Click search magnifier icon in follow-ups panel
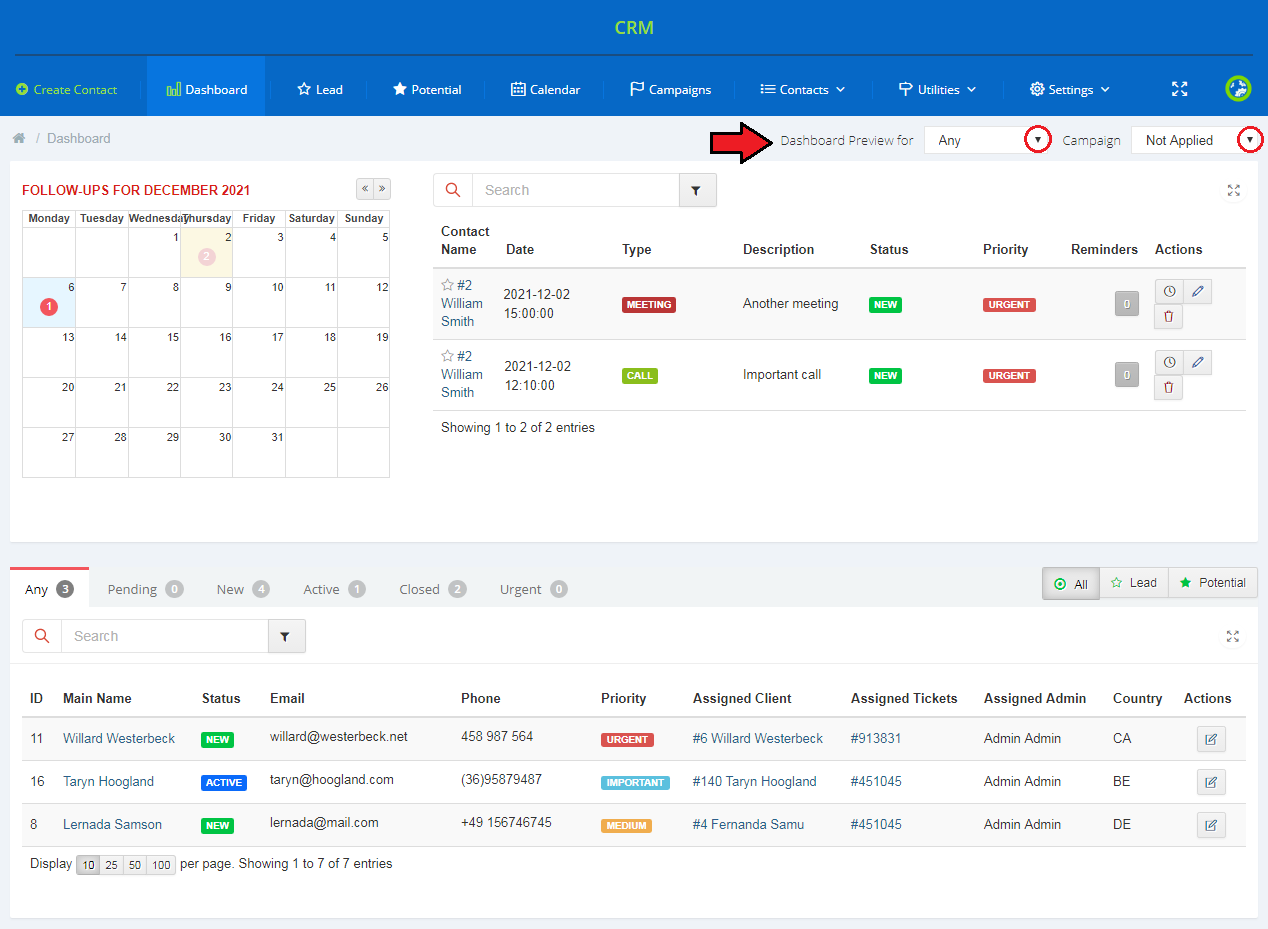Screen dimensions: 1268x929 click(453, 190)
